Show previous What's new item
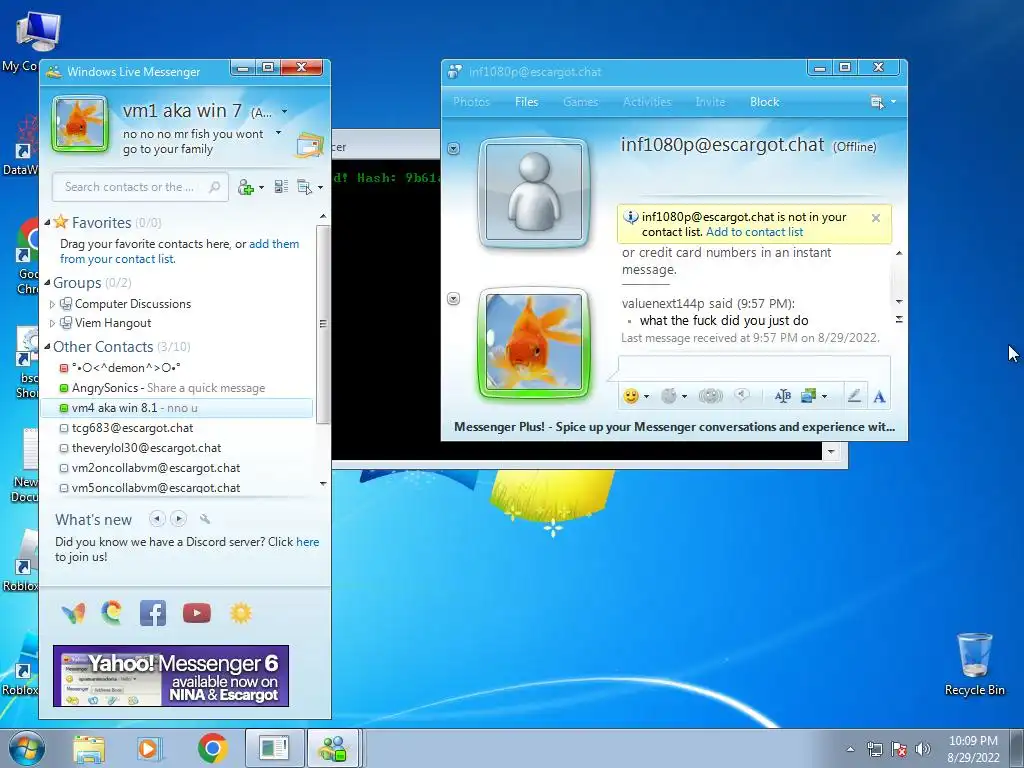The image size is (1024, 768). (157, 519)
